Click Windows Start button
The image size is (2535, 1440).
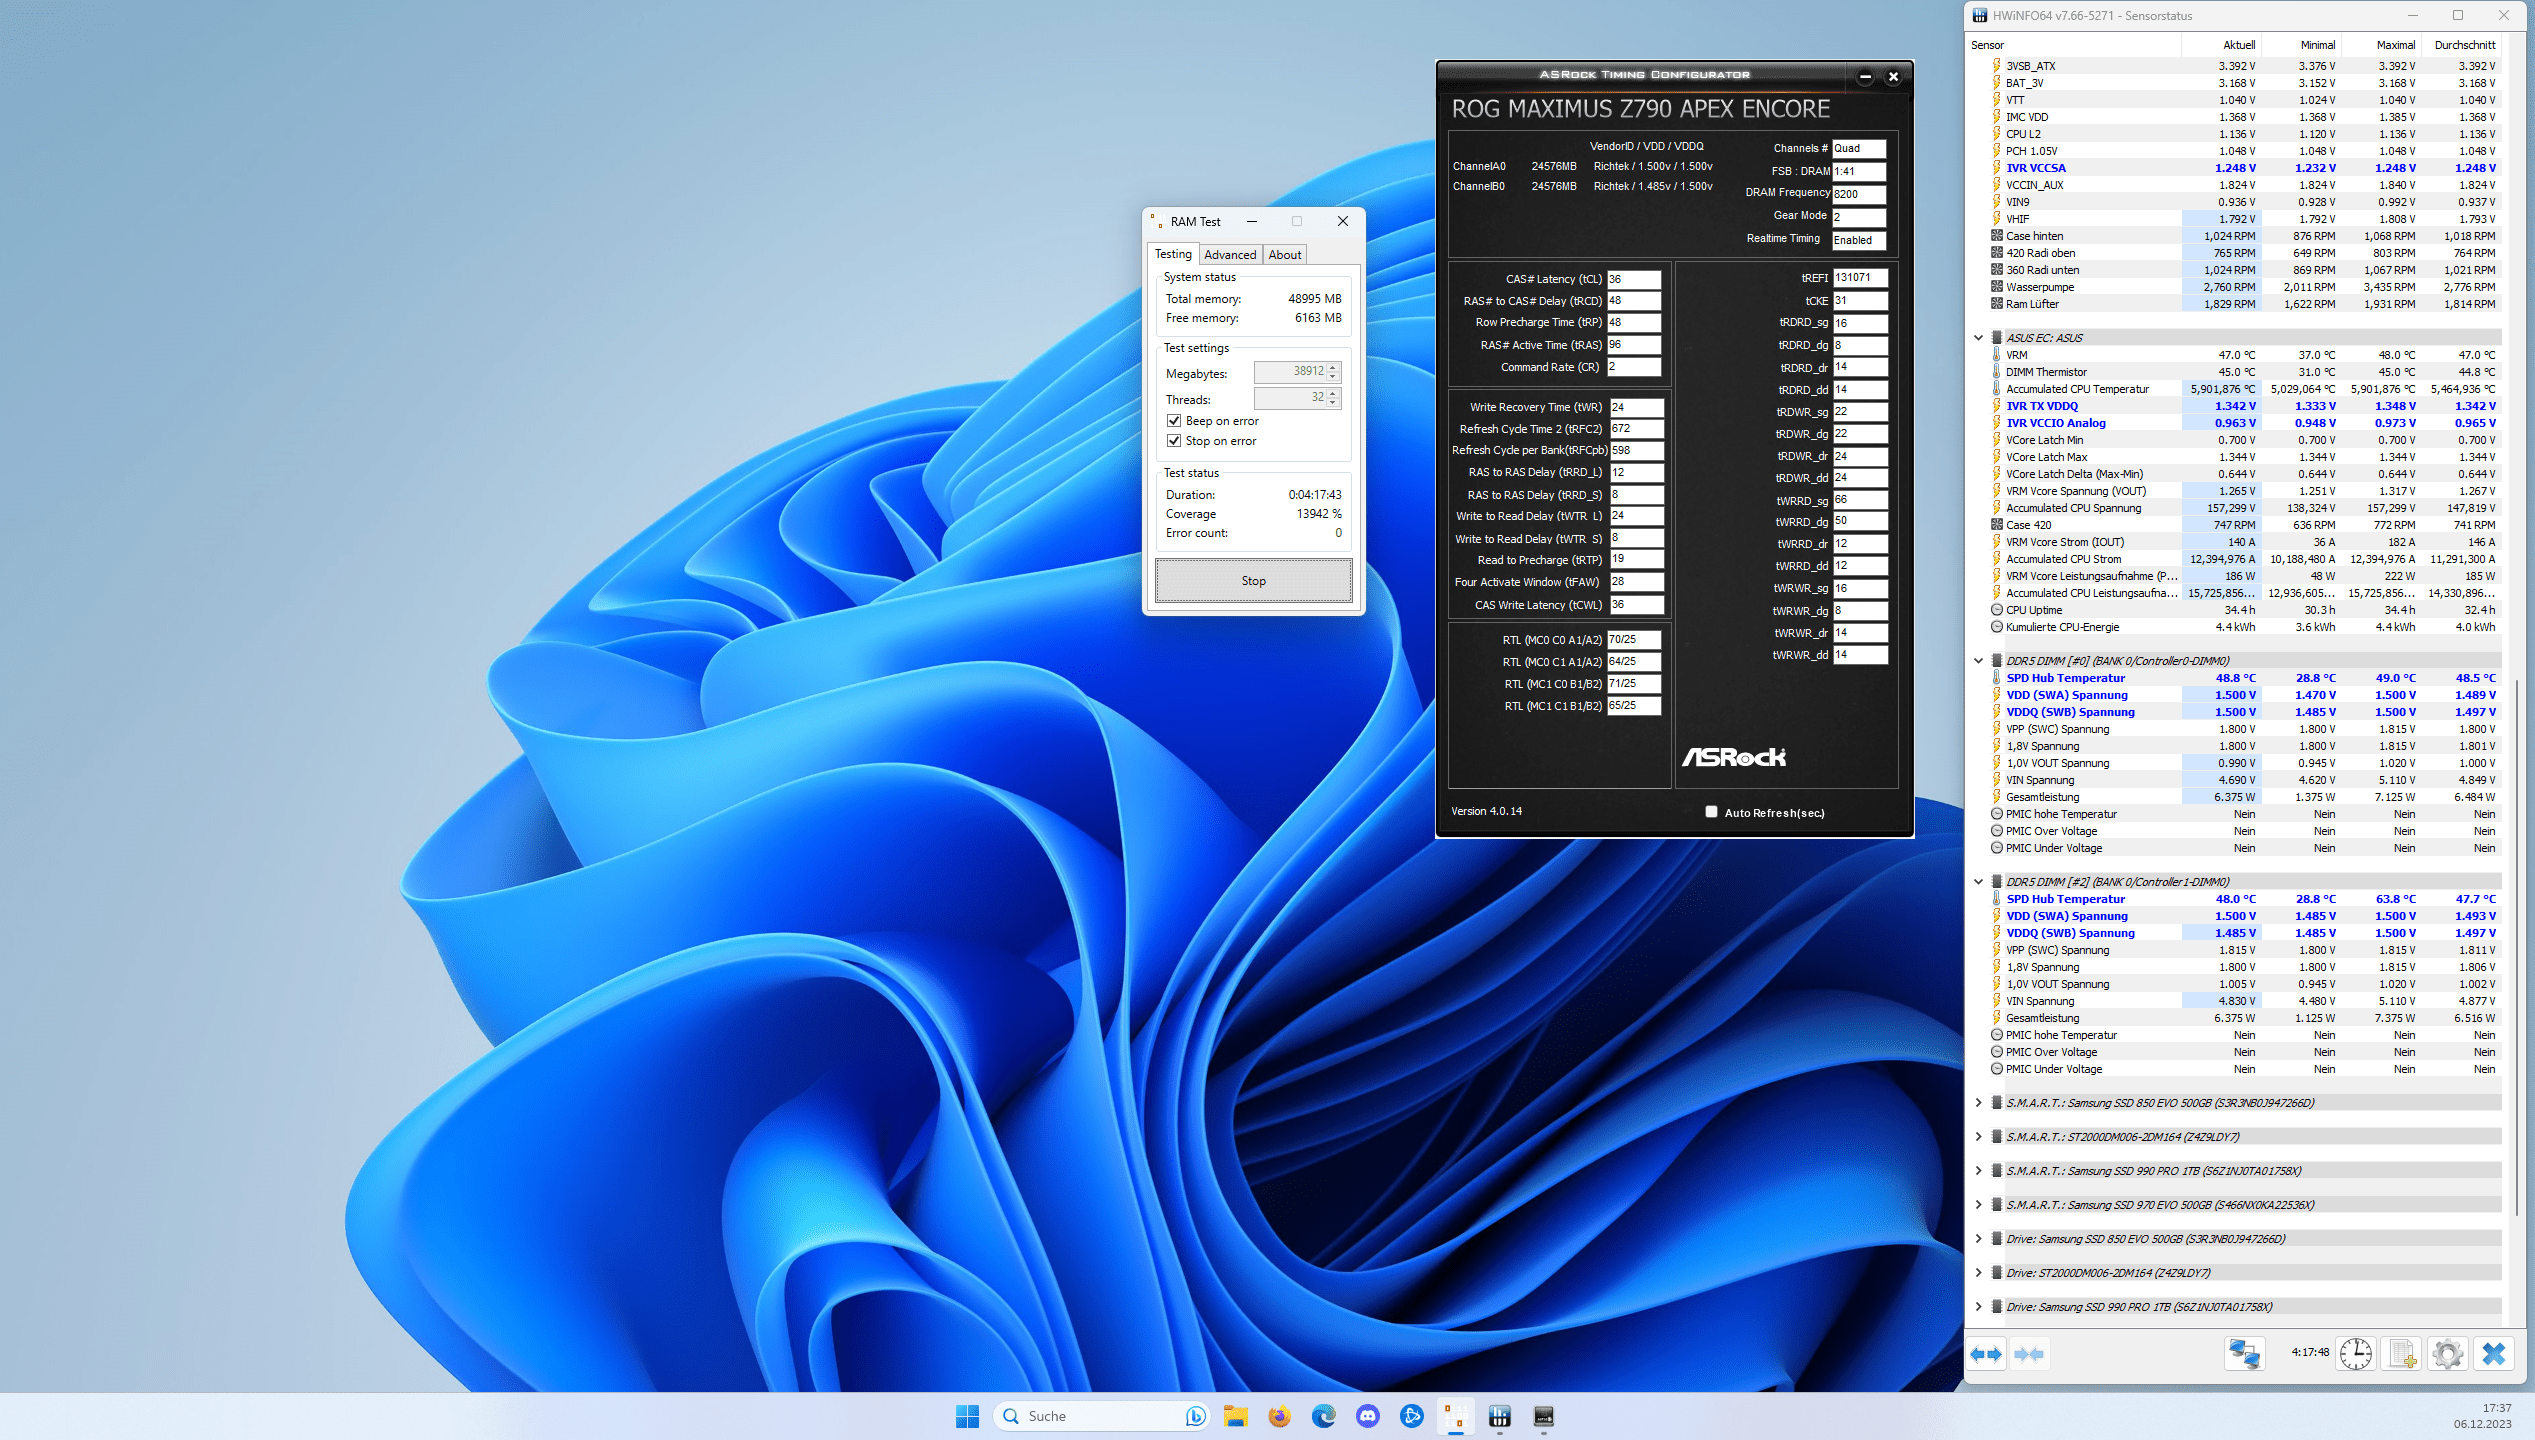point(967,1416)
